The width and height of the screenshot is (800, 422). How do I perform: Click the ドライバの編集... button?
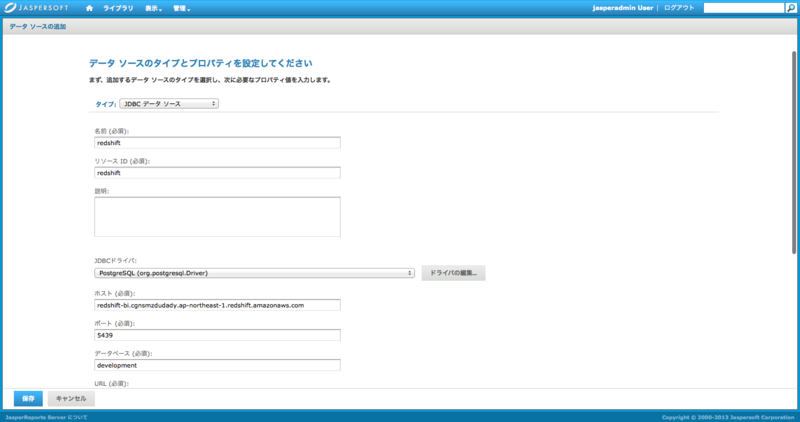tap(453, 273)
